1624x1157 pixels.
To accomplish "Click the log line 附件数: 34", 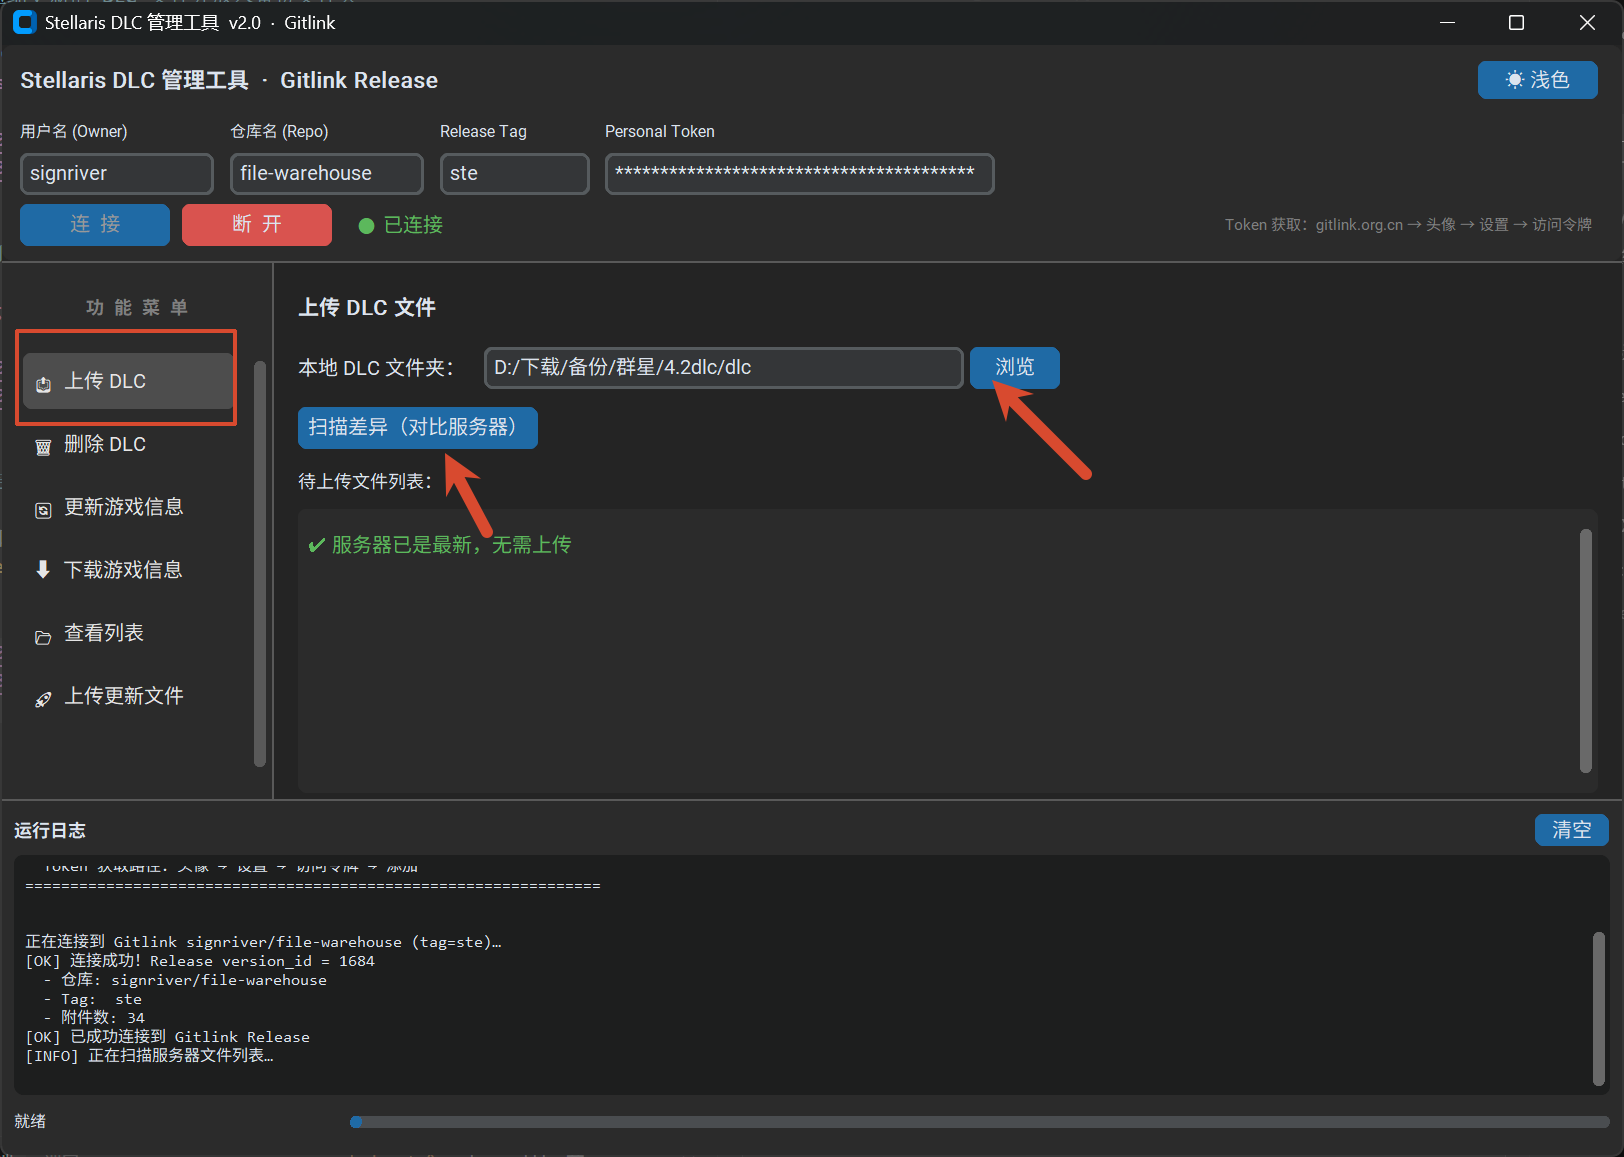I will (x=95, y=1018).
